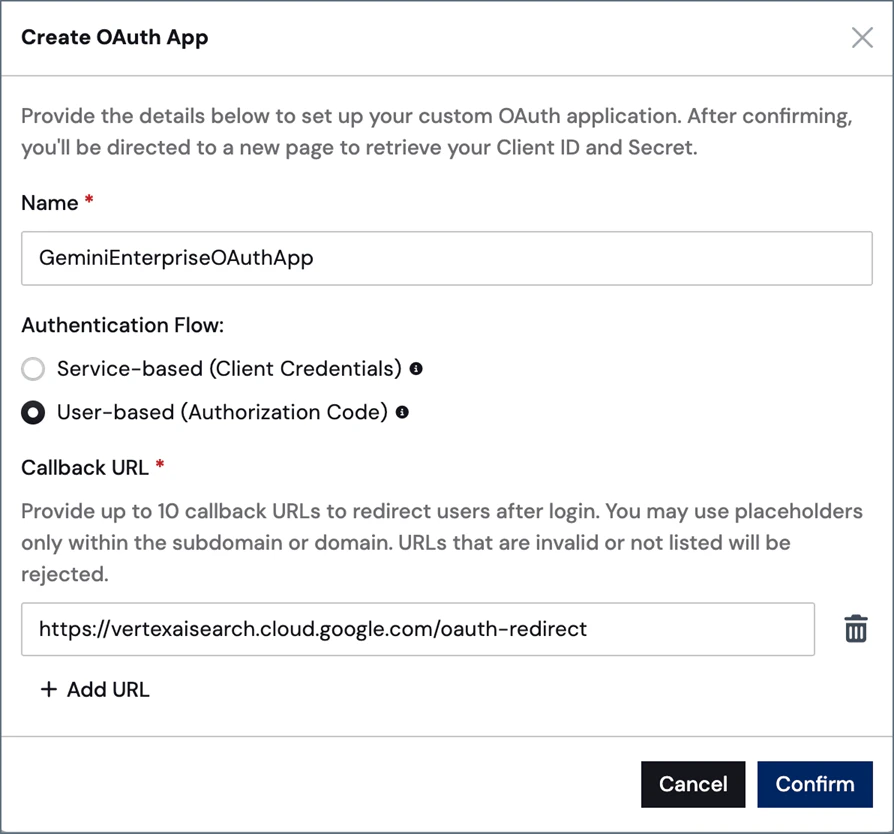The width and height of the screenshot is (894, 834).
Task: Select the User-based Authorization Code flow
Action: pos(33,412)
